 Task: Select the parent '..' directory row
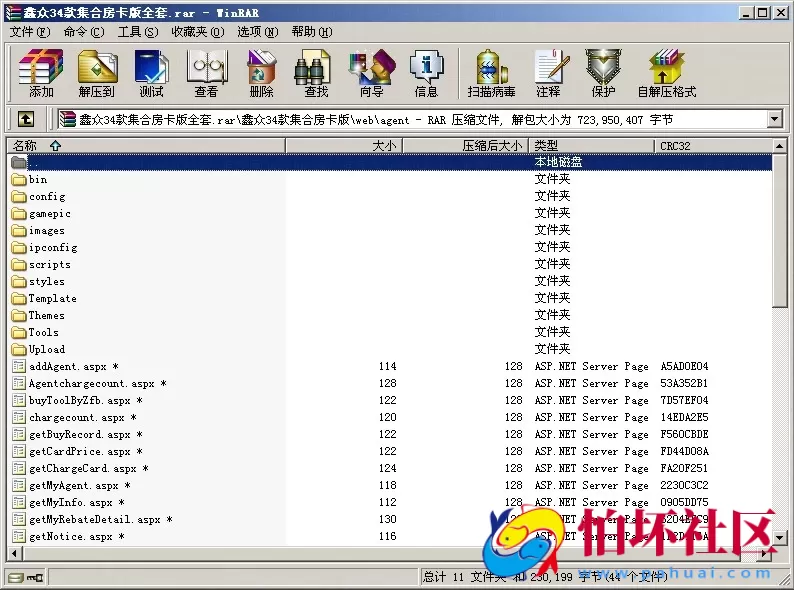click(x=390, y=162)
